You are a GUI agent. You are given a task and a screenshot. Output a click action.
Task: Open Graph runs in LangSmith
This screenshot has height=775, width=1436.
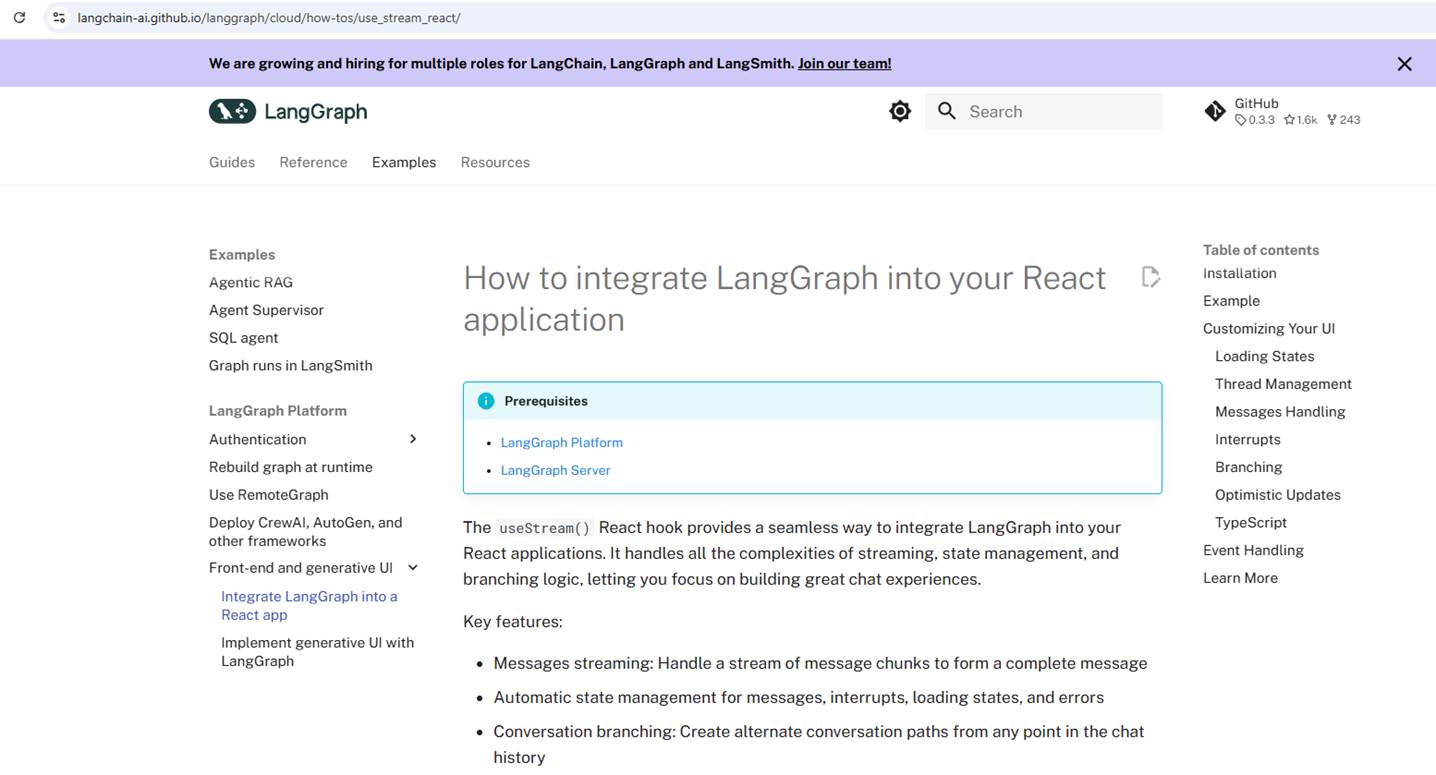(x=290, y=365)
